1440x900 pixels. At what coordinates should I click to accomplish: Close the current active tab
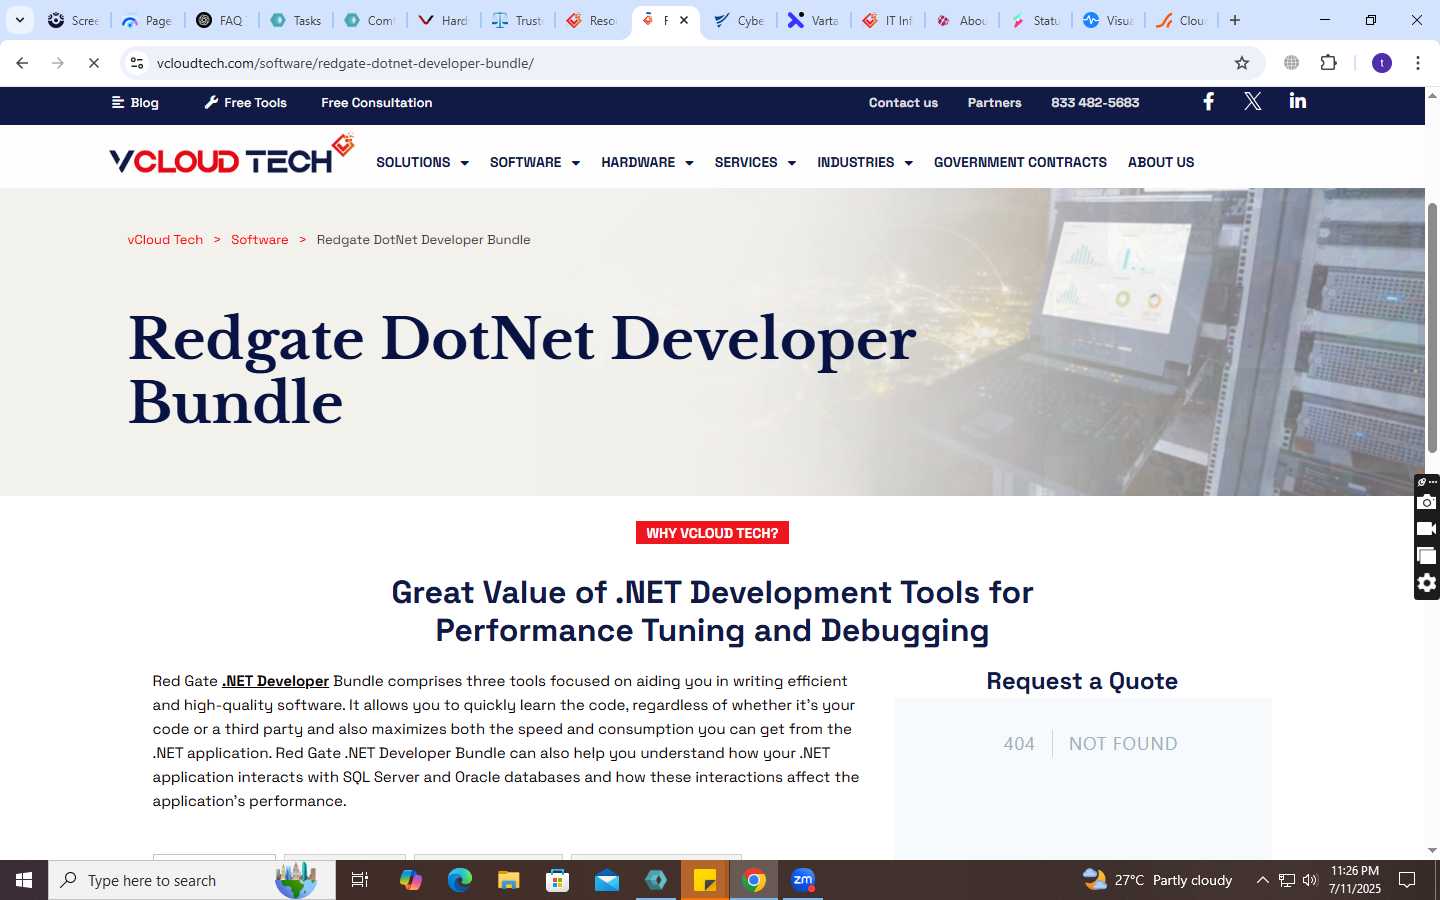click(x=684, y=20)
